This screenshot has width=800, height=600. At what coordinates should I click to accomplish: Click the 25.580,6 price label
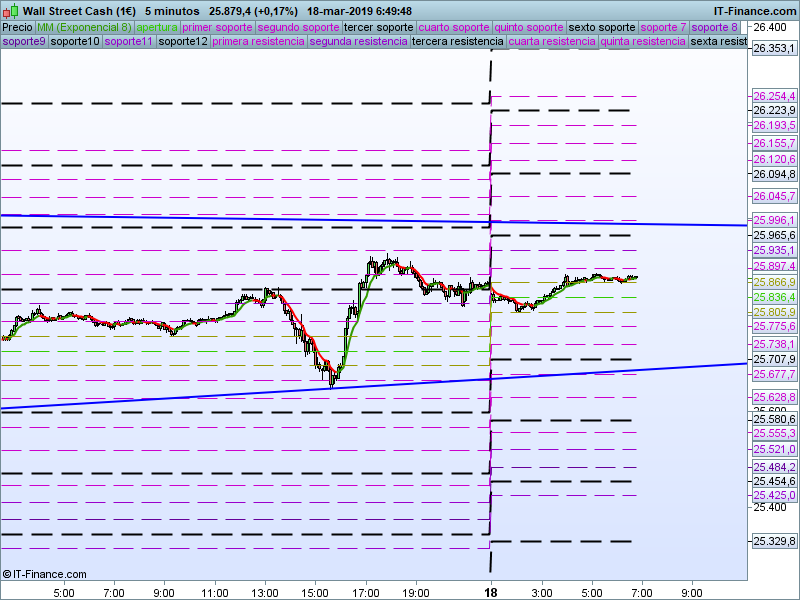click(x=774, y=419)
